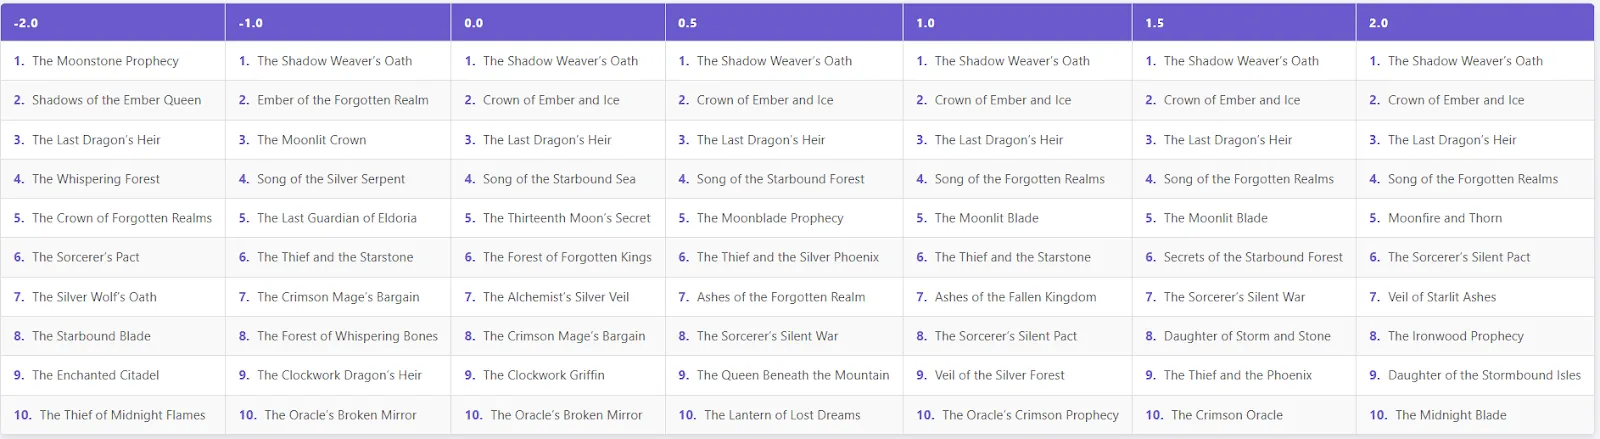
Task: Click 'Moonfire and Thorn' cell
Action: coord(1445,218)
